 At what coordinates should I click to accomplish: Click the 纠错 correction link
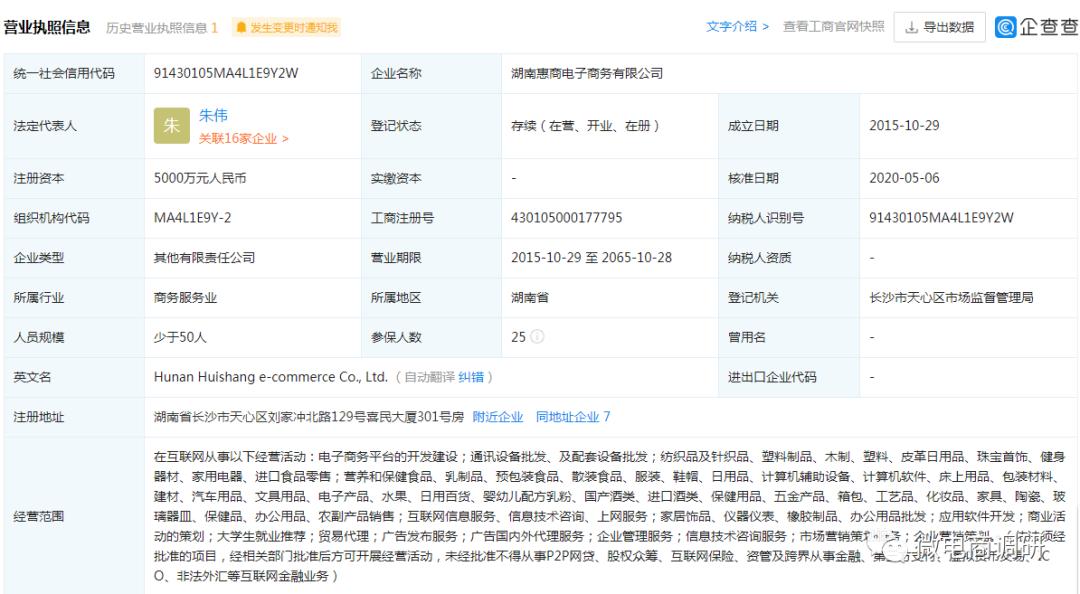coord(472,376)
